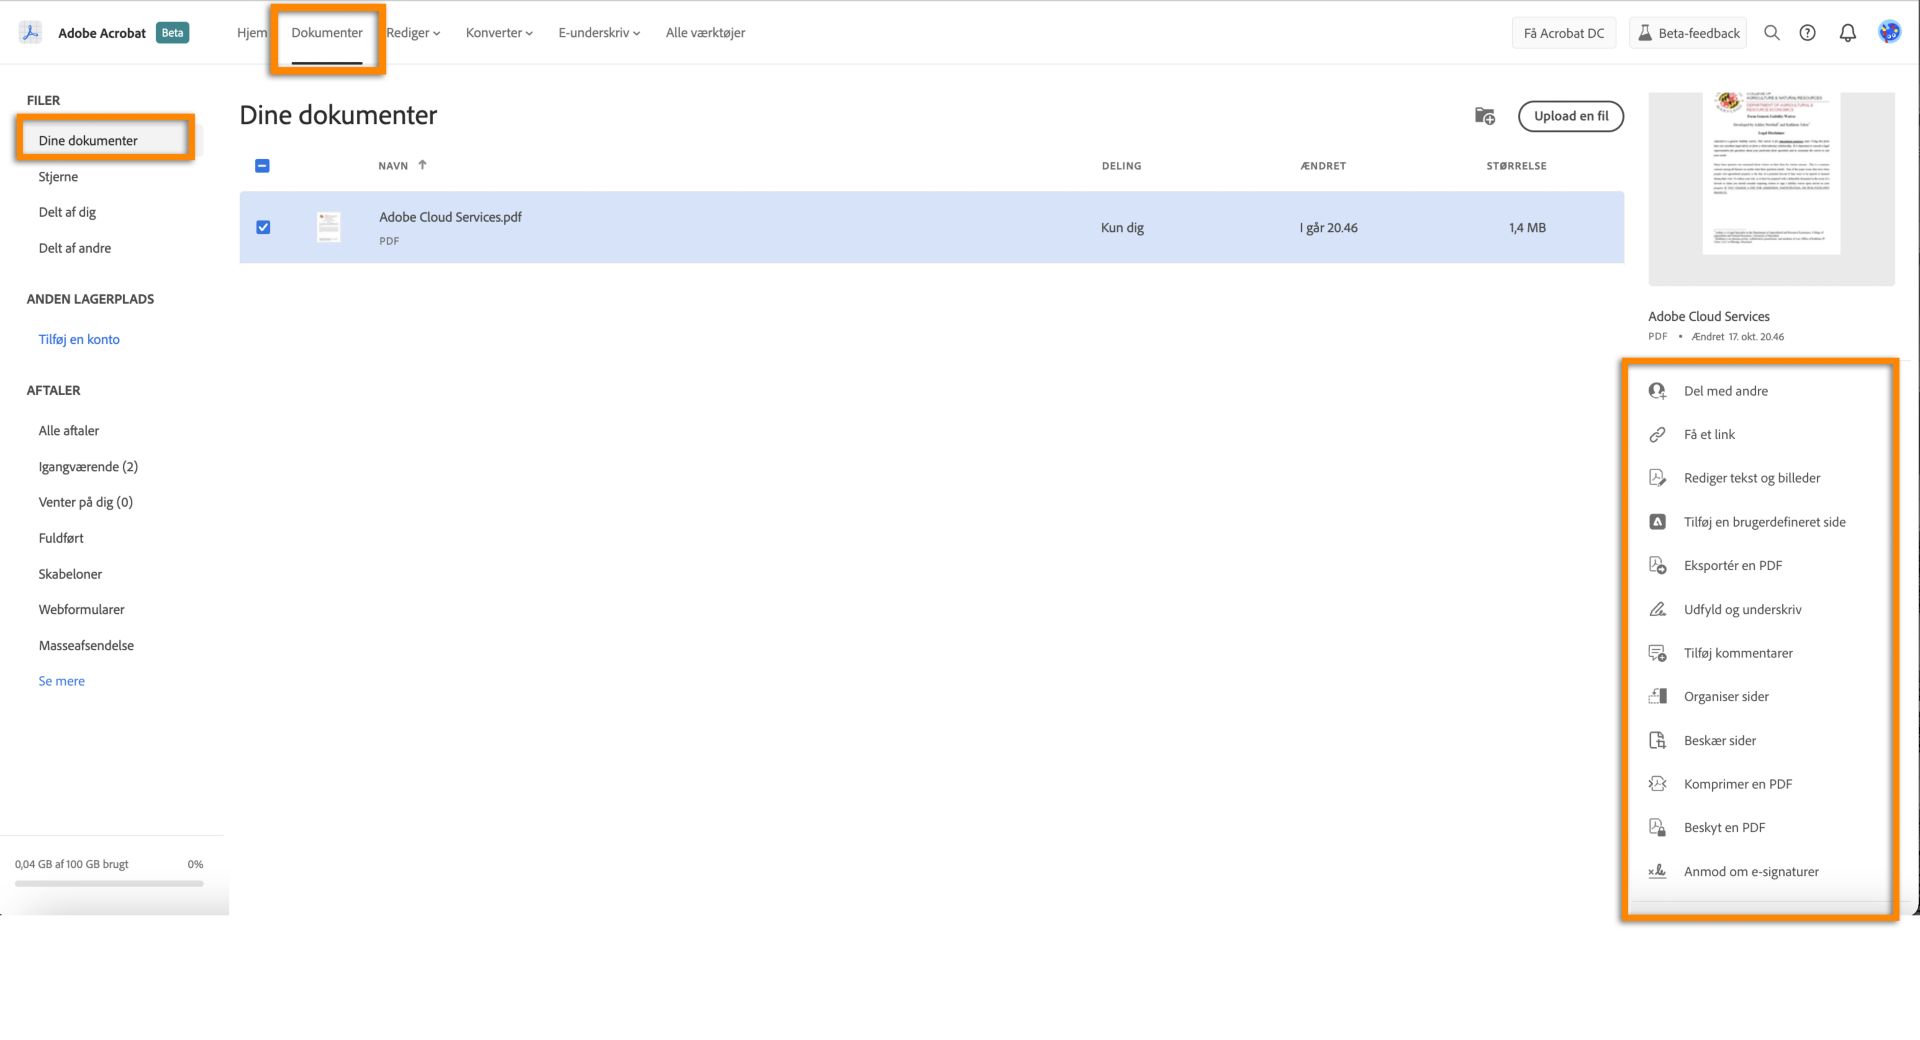Click the Komprimer en PDF icon

coord(1657,784)
